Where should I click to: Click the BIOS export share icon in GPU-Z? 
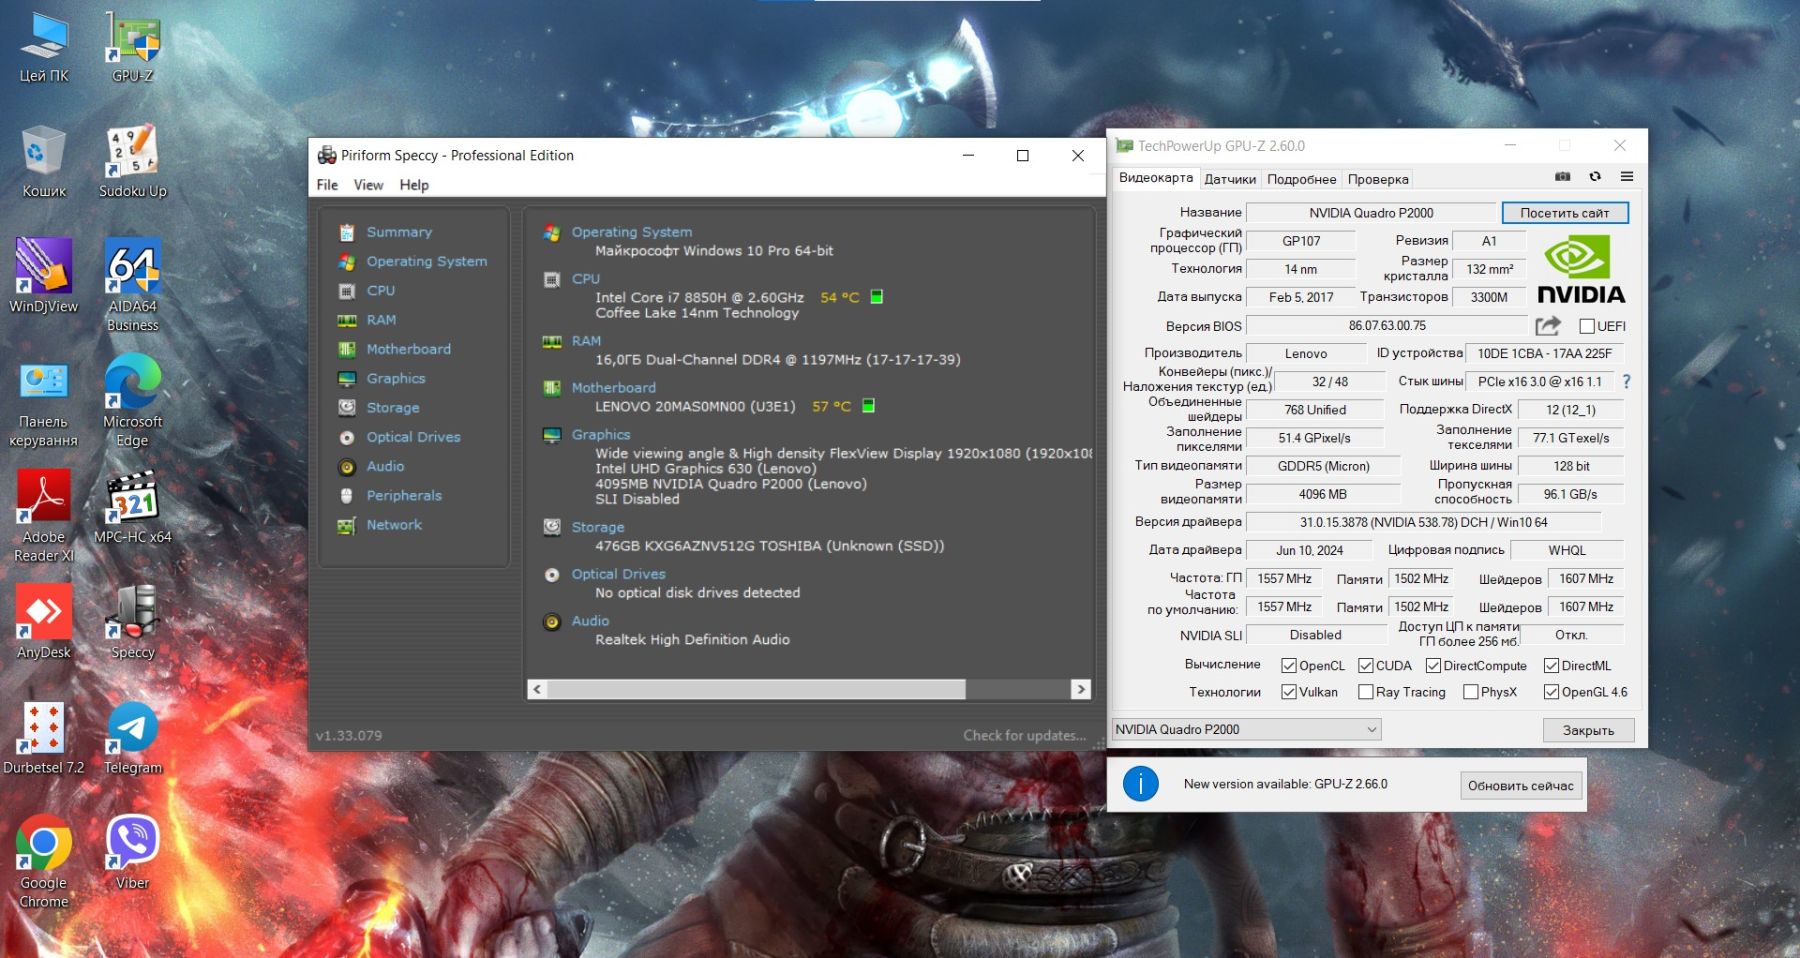pyautogui.click(x=1548, y=326)
